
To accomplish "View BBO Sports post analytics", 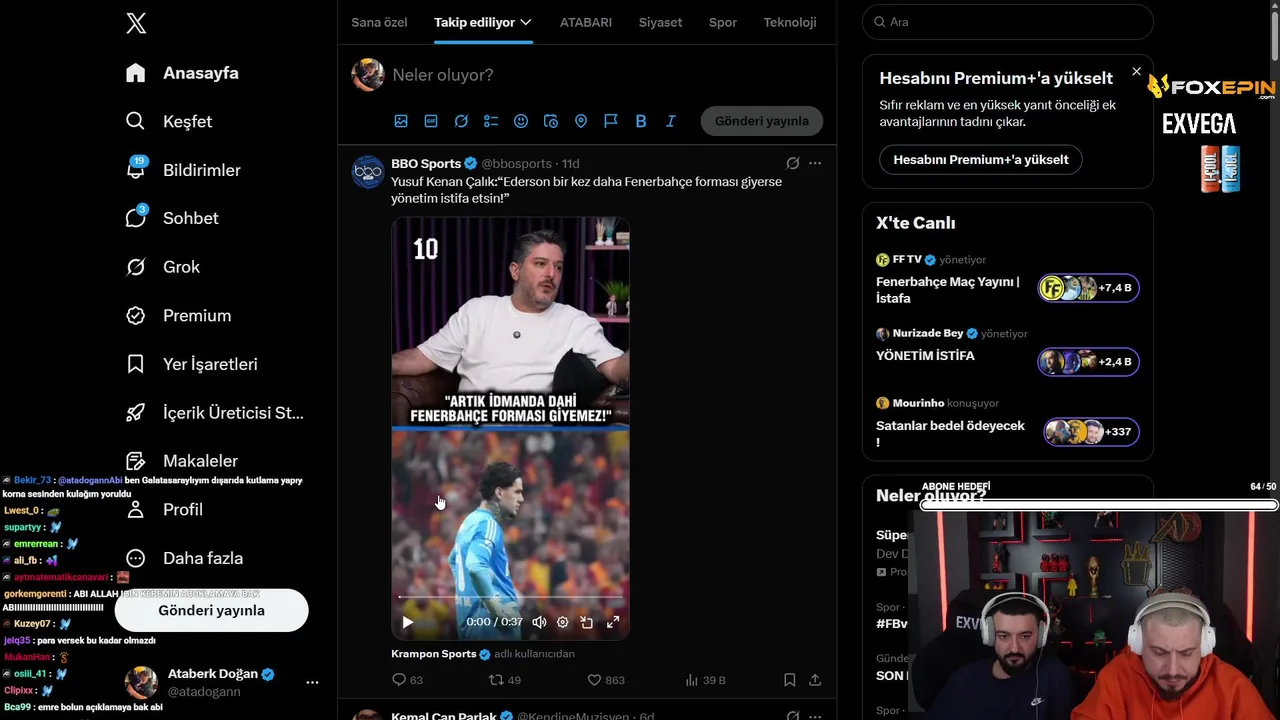I will [705, 680].
